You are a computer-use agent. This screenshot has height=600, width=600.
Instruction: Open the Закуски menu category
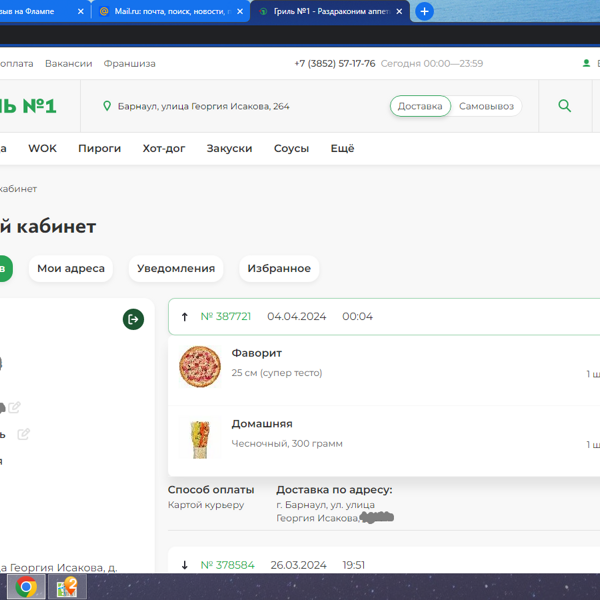229,148
